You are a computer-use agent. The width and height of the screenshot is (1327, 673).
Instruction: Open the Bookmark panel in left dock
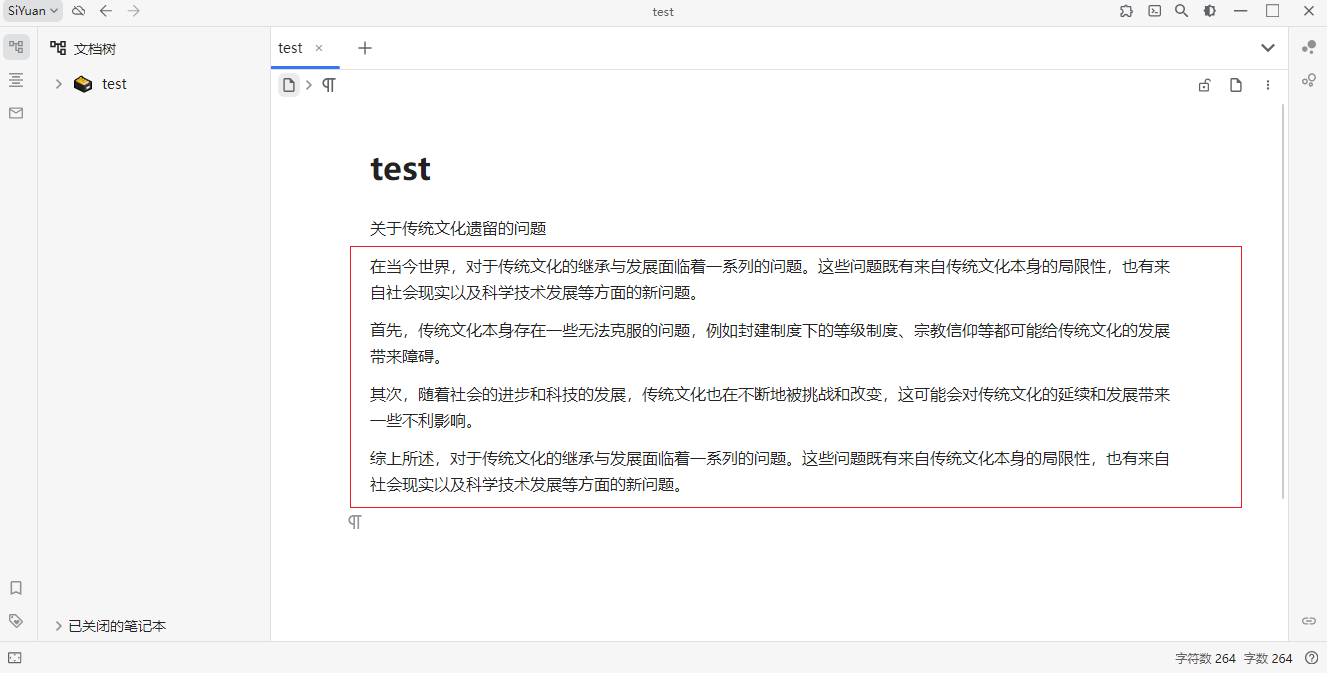tap(16, 588)
